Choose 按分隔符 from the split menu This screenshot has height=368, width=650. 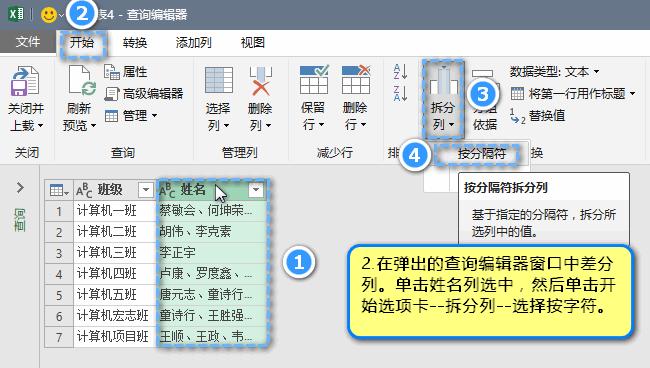(x=481, y=154)
